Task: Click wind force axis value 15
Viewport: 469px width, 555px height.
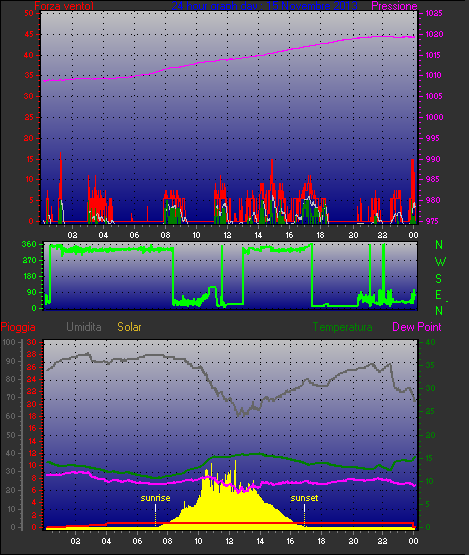Action: click(29, 159)
